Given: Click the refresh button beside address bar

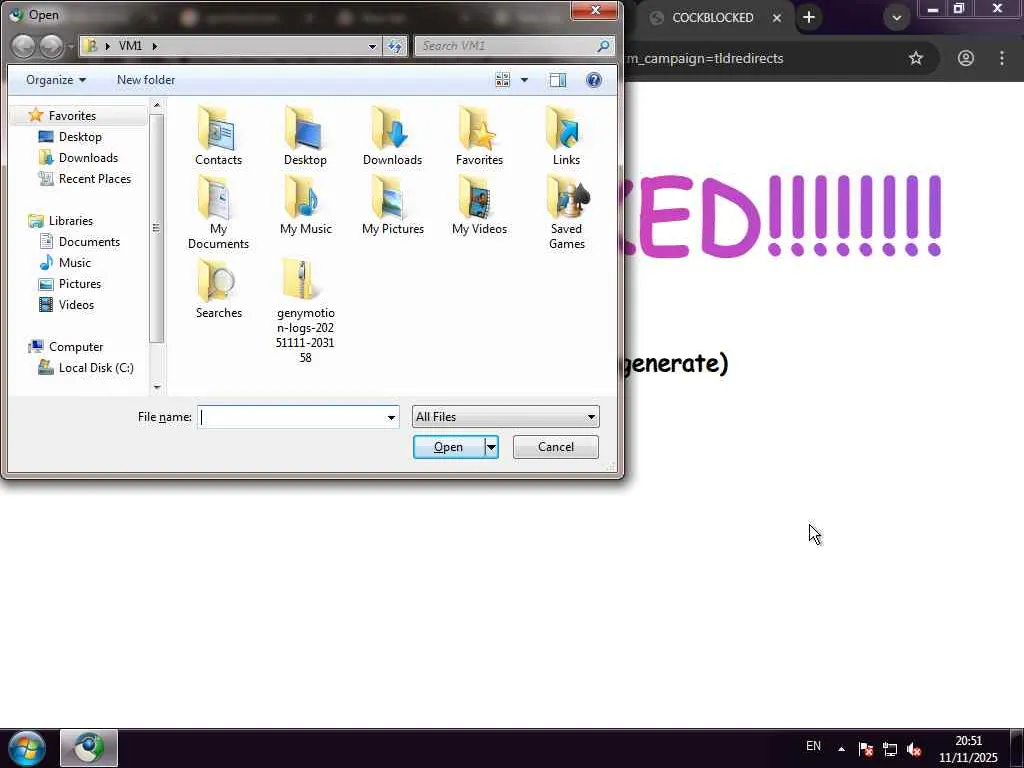Looking at the screenshot, I should click(x=394, y=46).
